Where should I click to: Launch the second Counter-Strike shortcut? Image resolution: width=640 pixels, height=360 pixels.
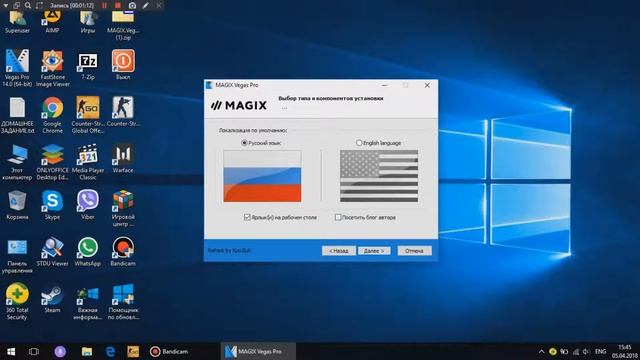tap(123, 112)
